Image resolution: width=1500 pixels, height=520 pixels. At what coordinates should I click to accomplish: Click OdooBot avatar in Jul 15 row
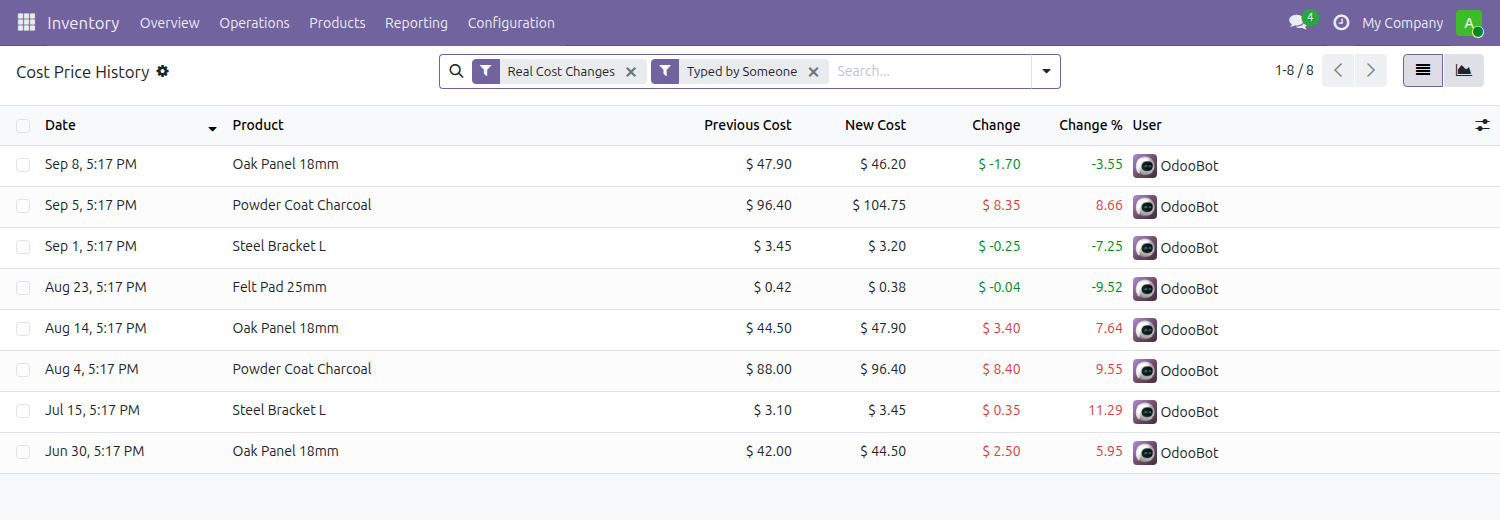pos(1145,412)
